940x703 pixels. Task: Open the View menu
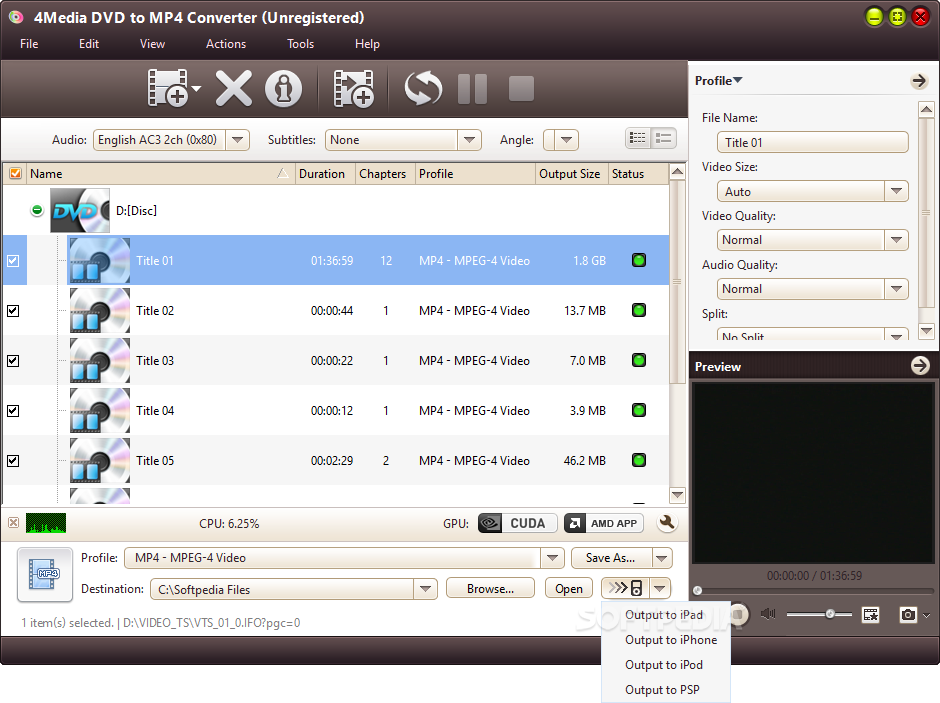(x=152, y=44)
